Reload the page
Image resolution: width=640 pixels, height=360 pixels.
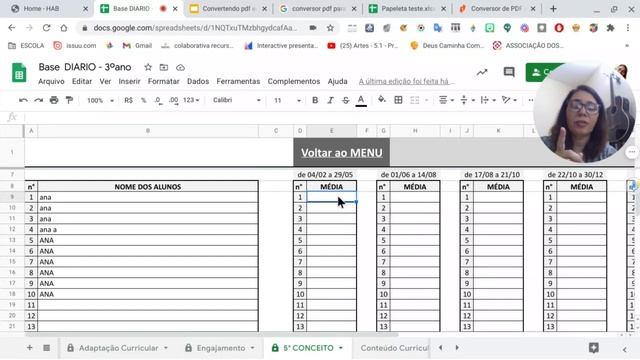coord(46,28)
